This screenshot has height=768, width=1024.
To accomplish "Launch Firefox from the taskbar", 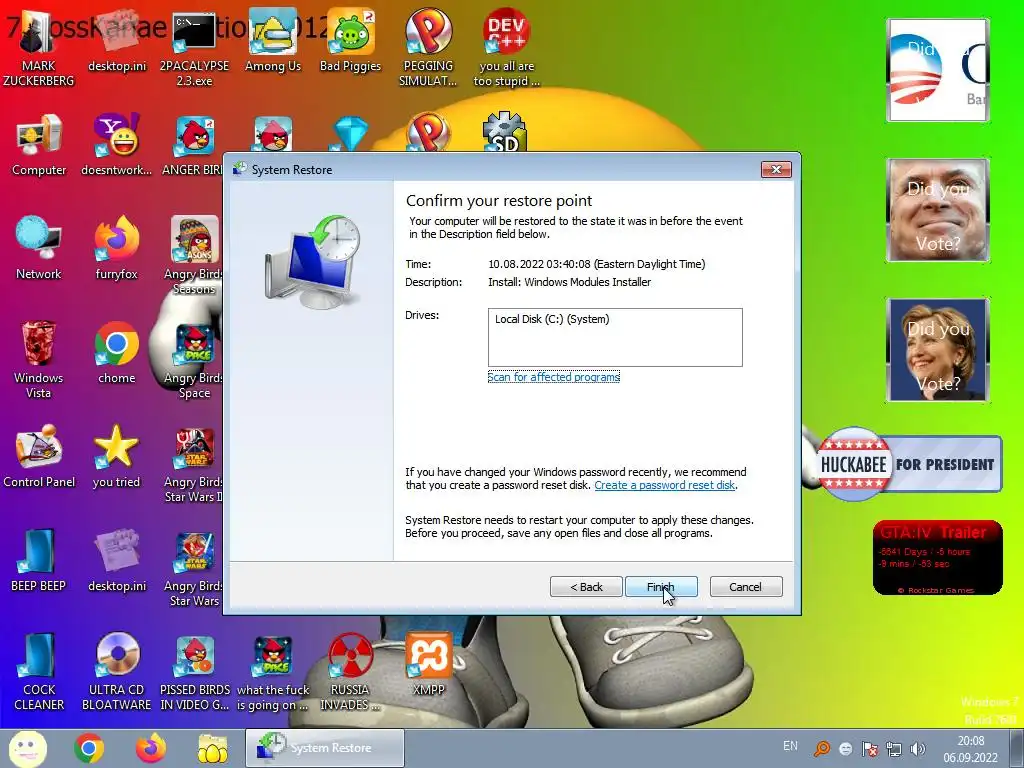I will pyautogui.click(x=151, y=748).
